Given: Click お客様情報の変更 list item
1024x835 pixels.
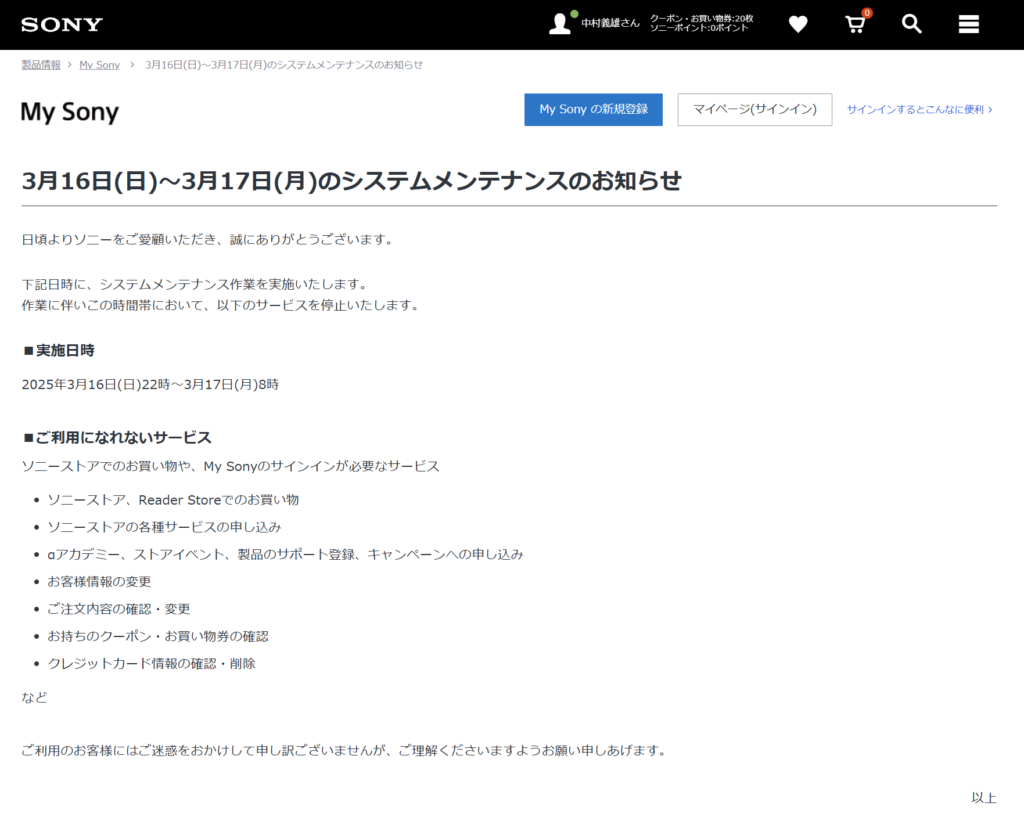Looking at the screenshot, I should (99, 582).
